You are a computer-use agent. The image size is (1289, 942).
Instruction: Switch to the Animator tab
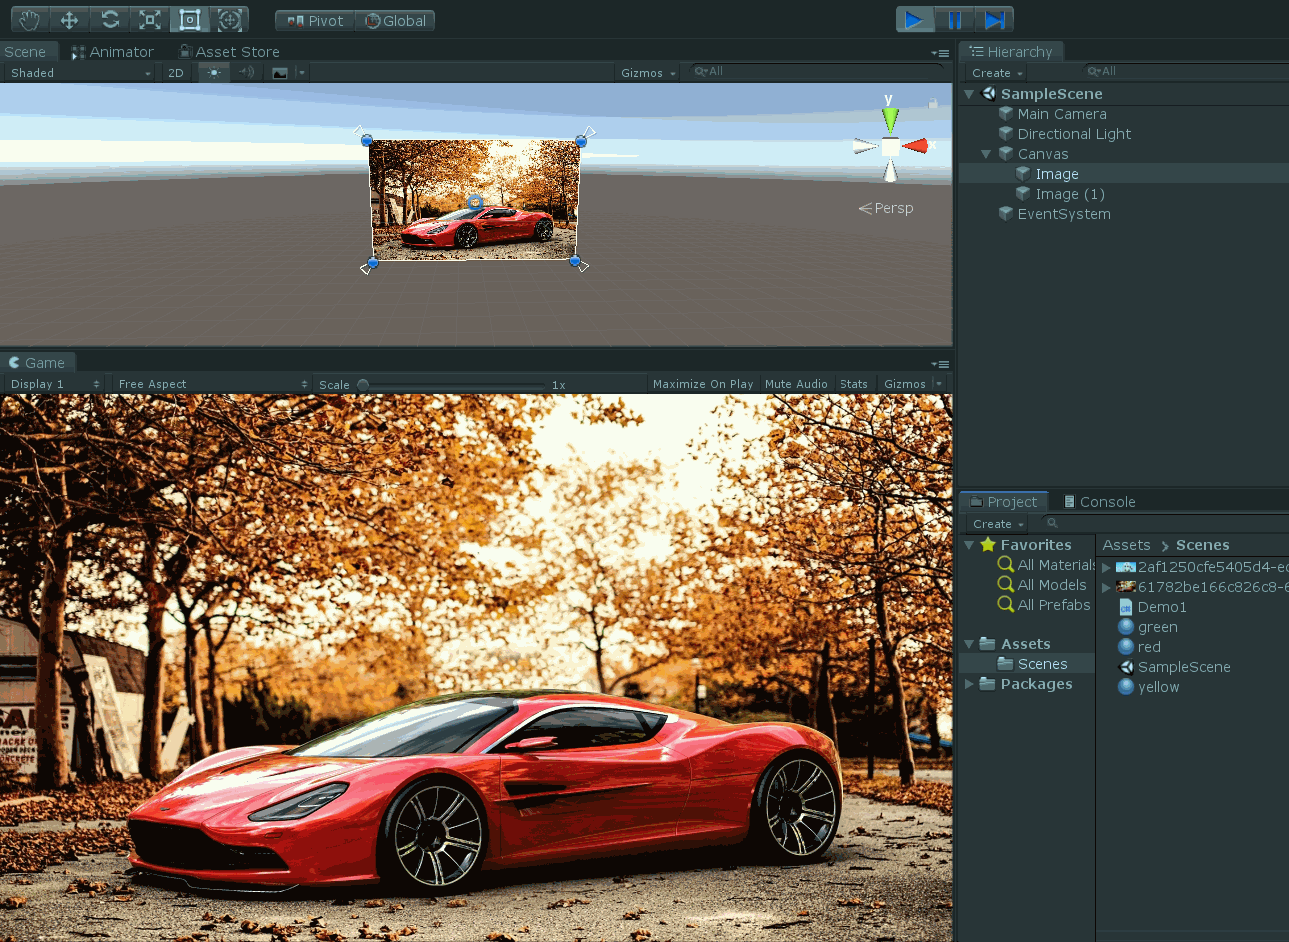[x=112, y=52]
